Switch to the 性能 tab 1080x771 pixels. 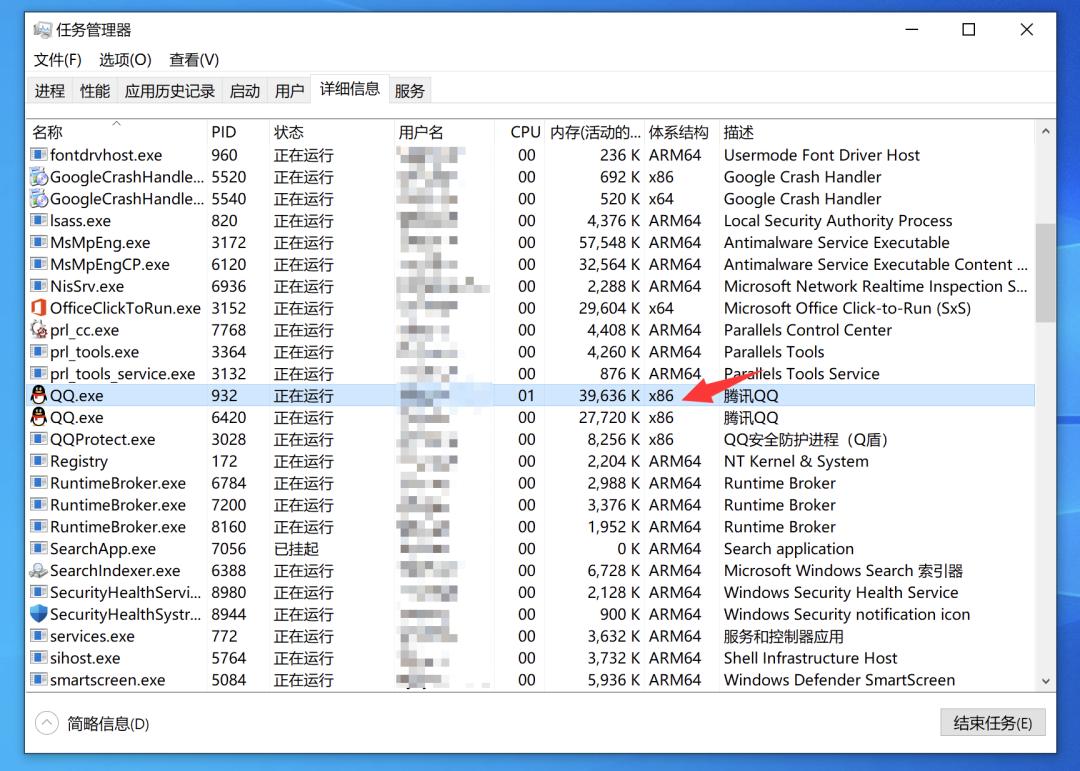pyautogui.click(x=95, y=91)
